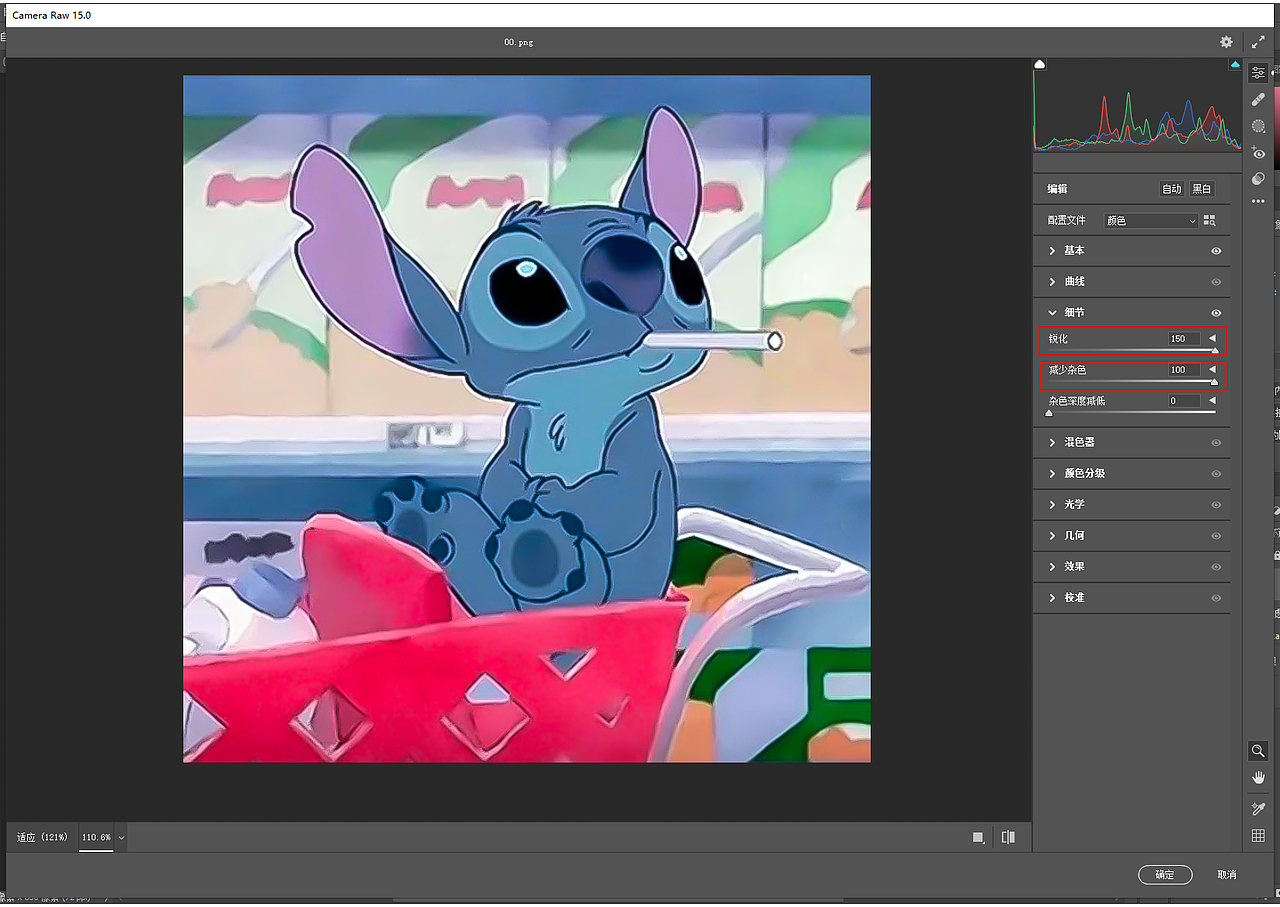Screen dimensions: 1280x907
Task: Select the Healing bandage tool
Action: click(x=1258, y=99)
